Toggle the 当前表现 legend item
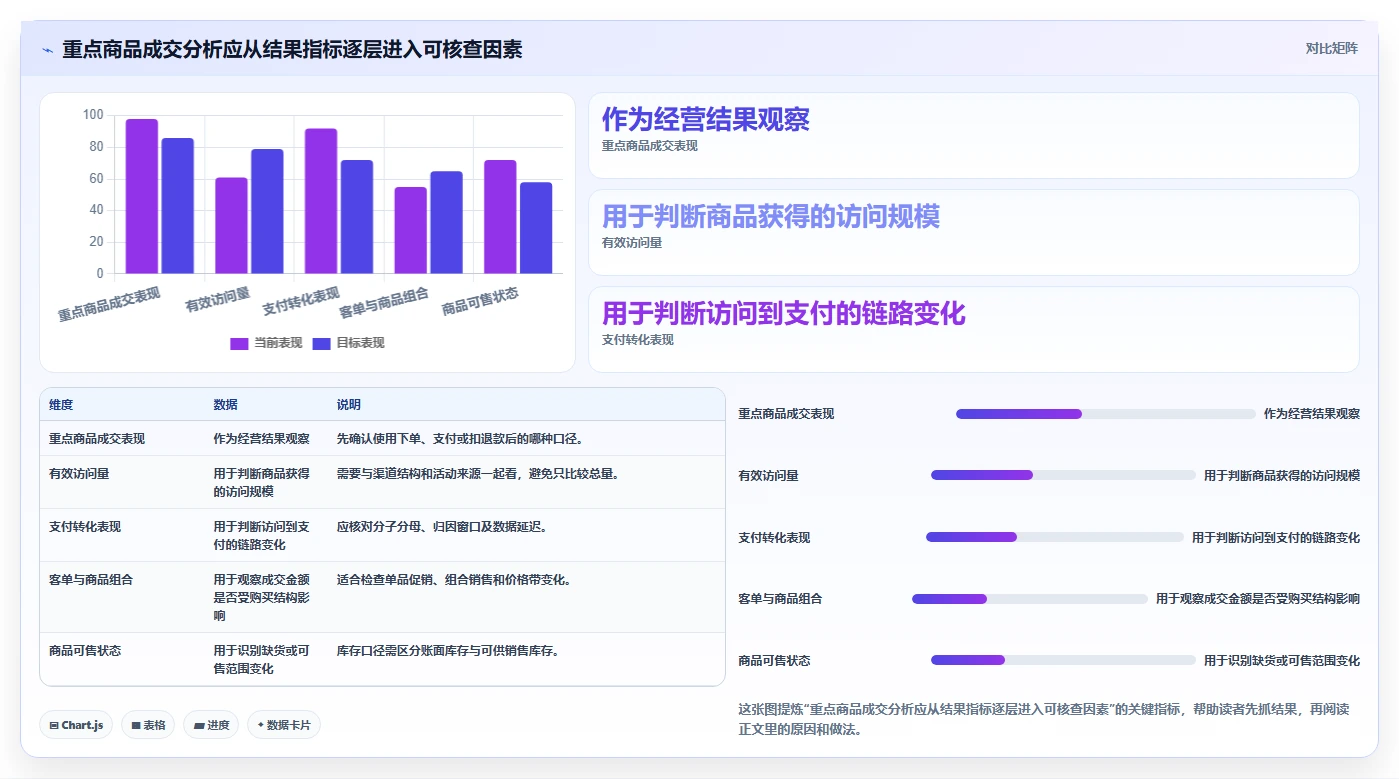This screenshot has width=1399, height=779. point(266,343)
